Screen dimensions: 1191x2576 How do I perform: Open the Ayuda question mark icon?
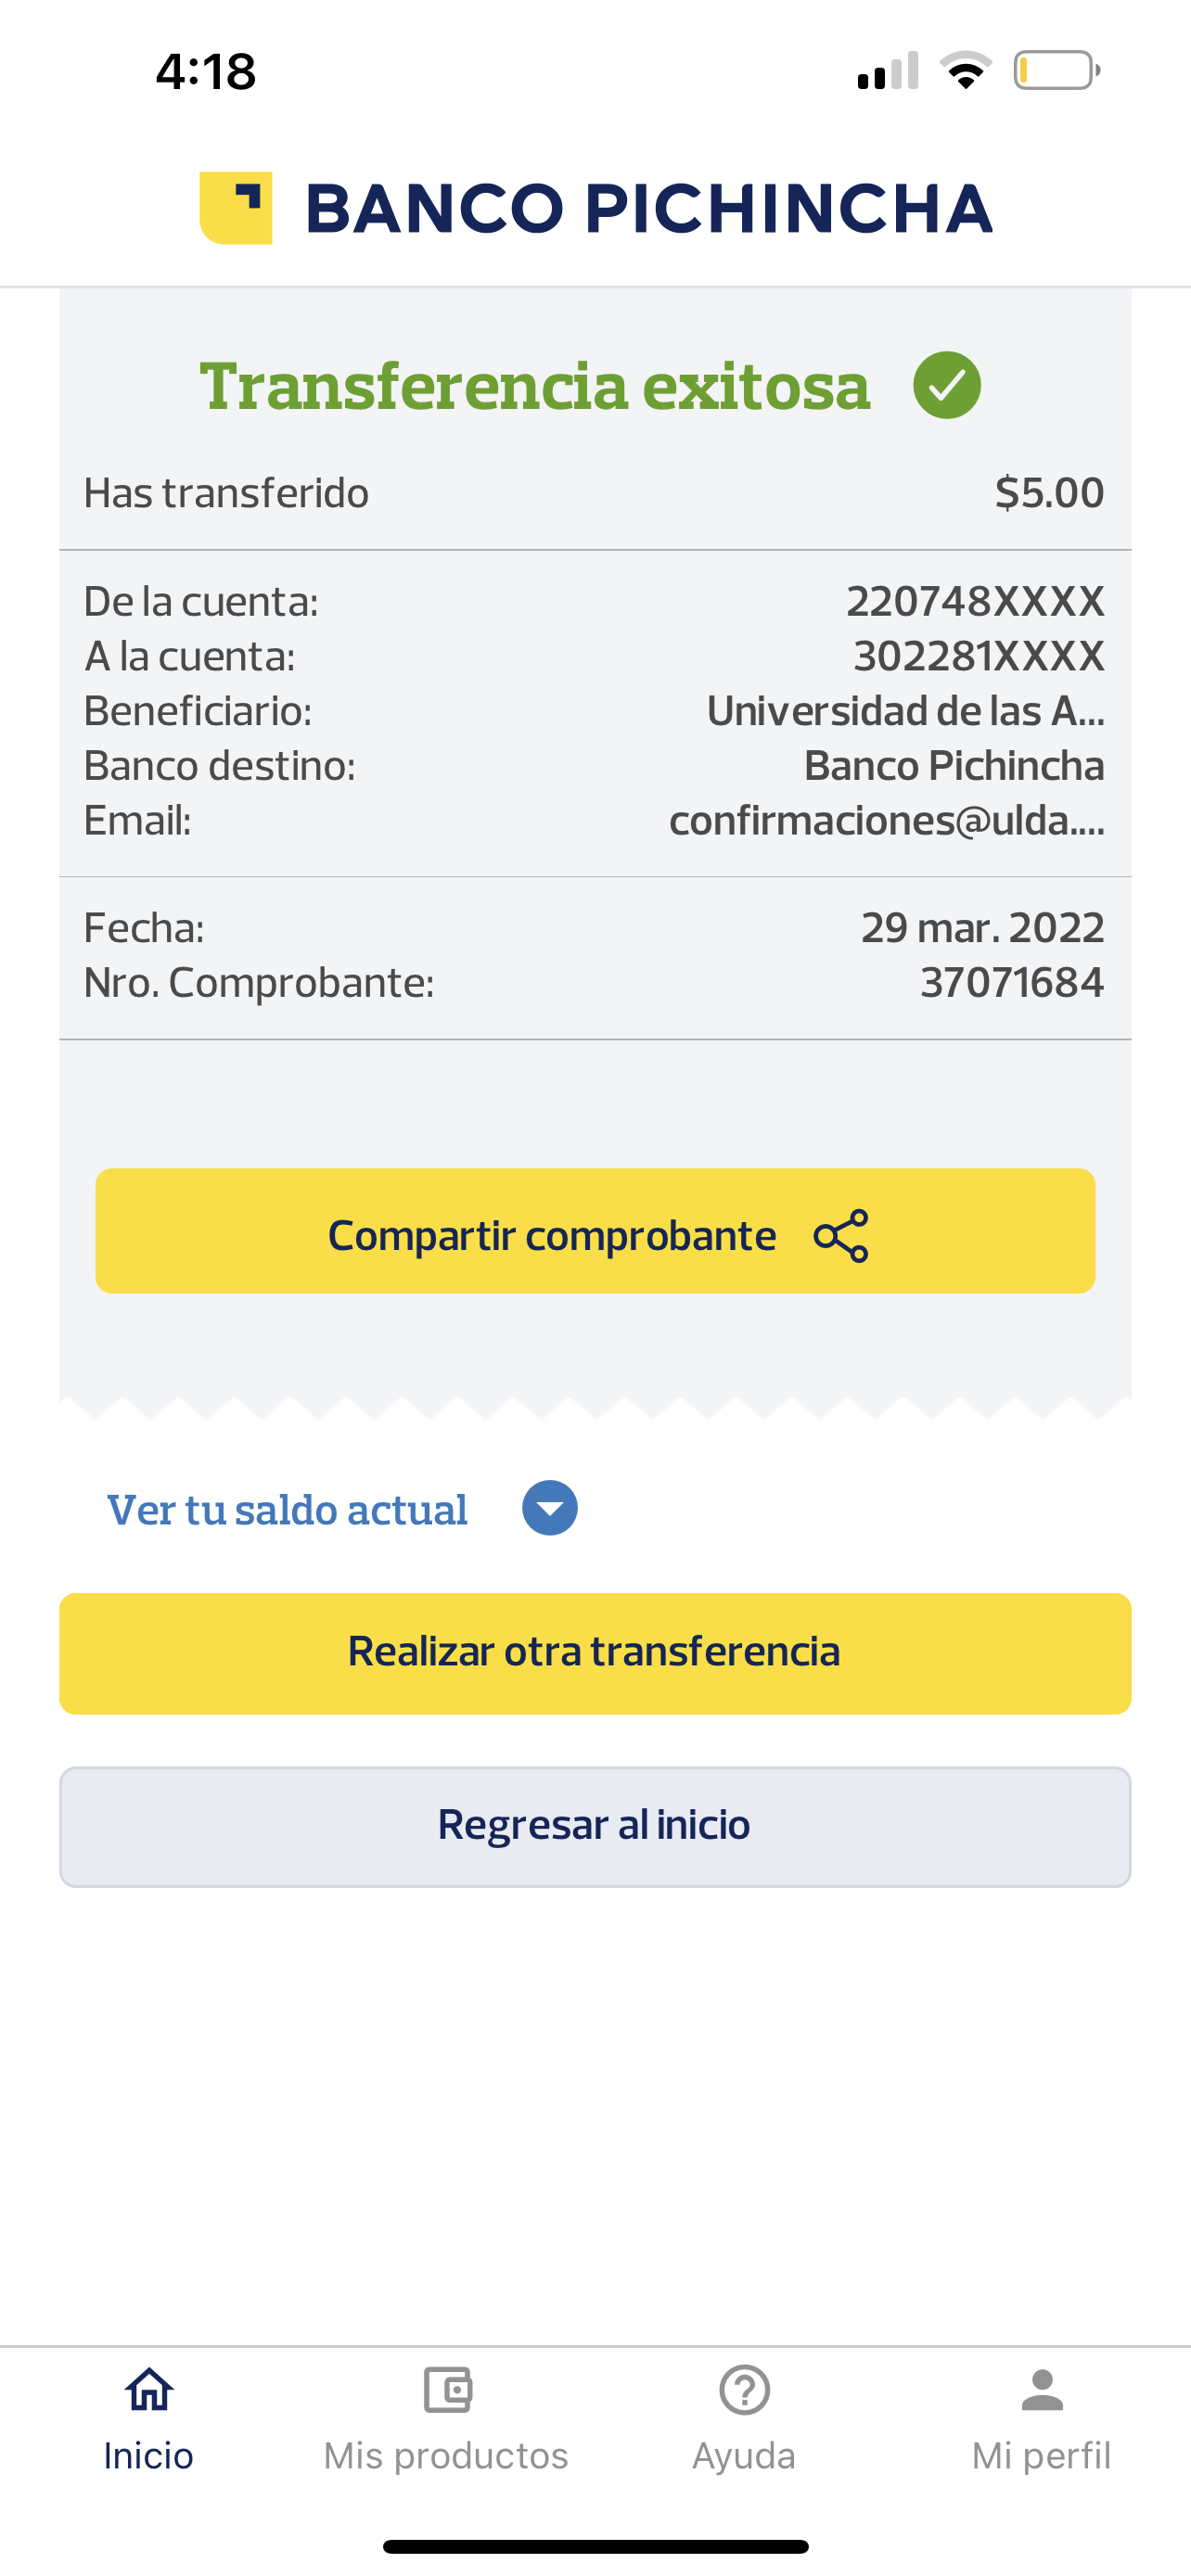tap(744, 2390)
